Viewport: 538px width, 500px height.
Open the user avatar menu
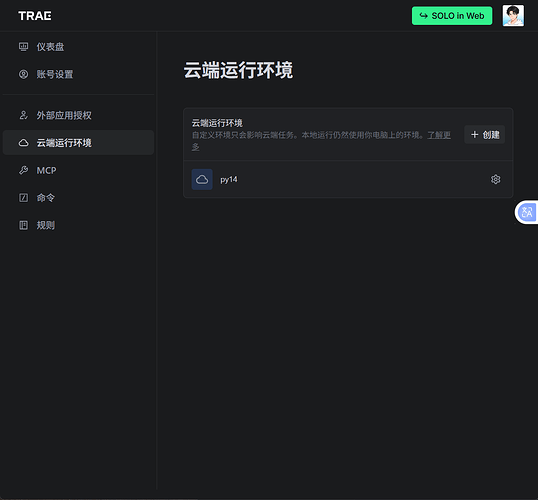513,15
